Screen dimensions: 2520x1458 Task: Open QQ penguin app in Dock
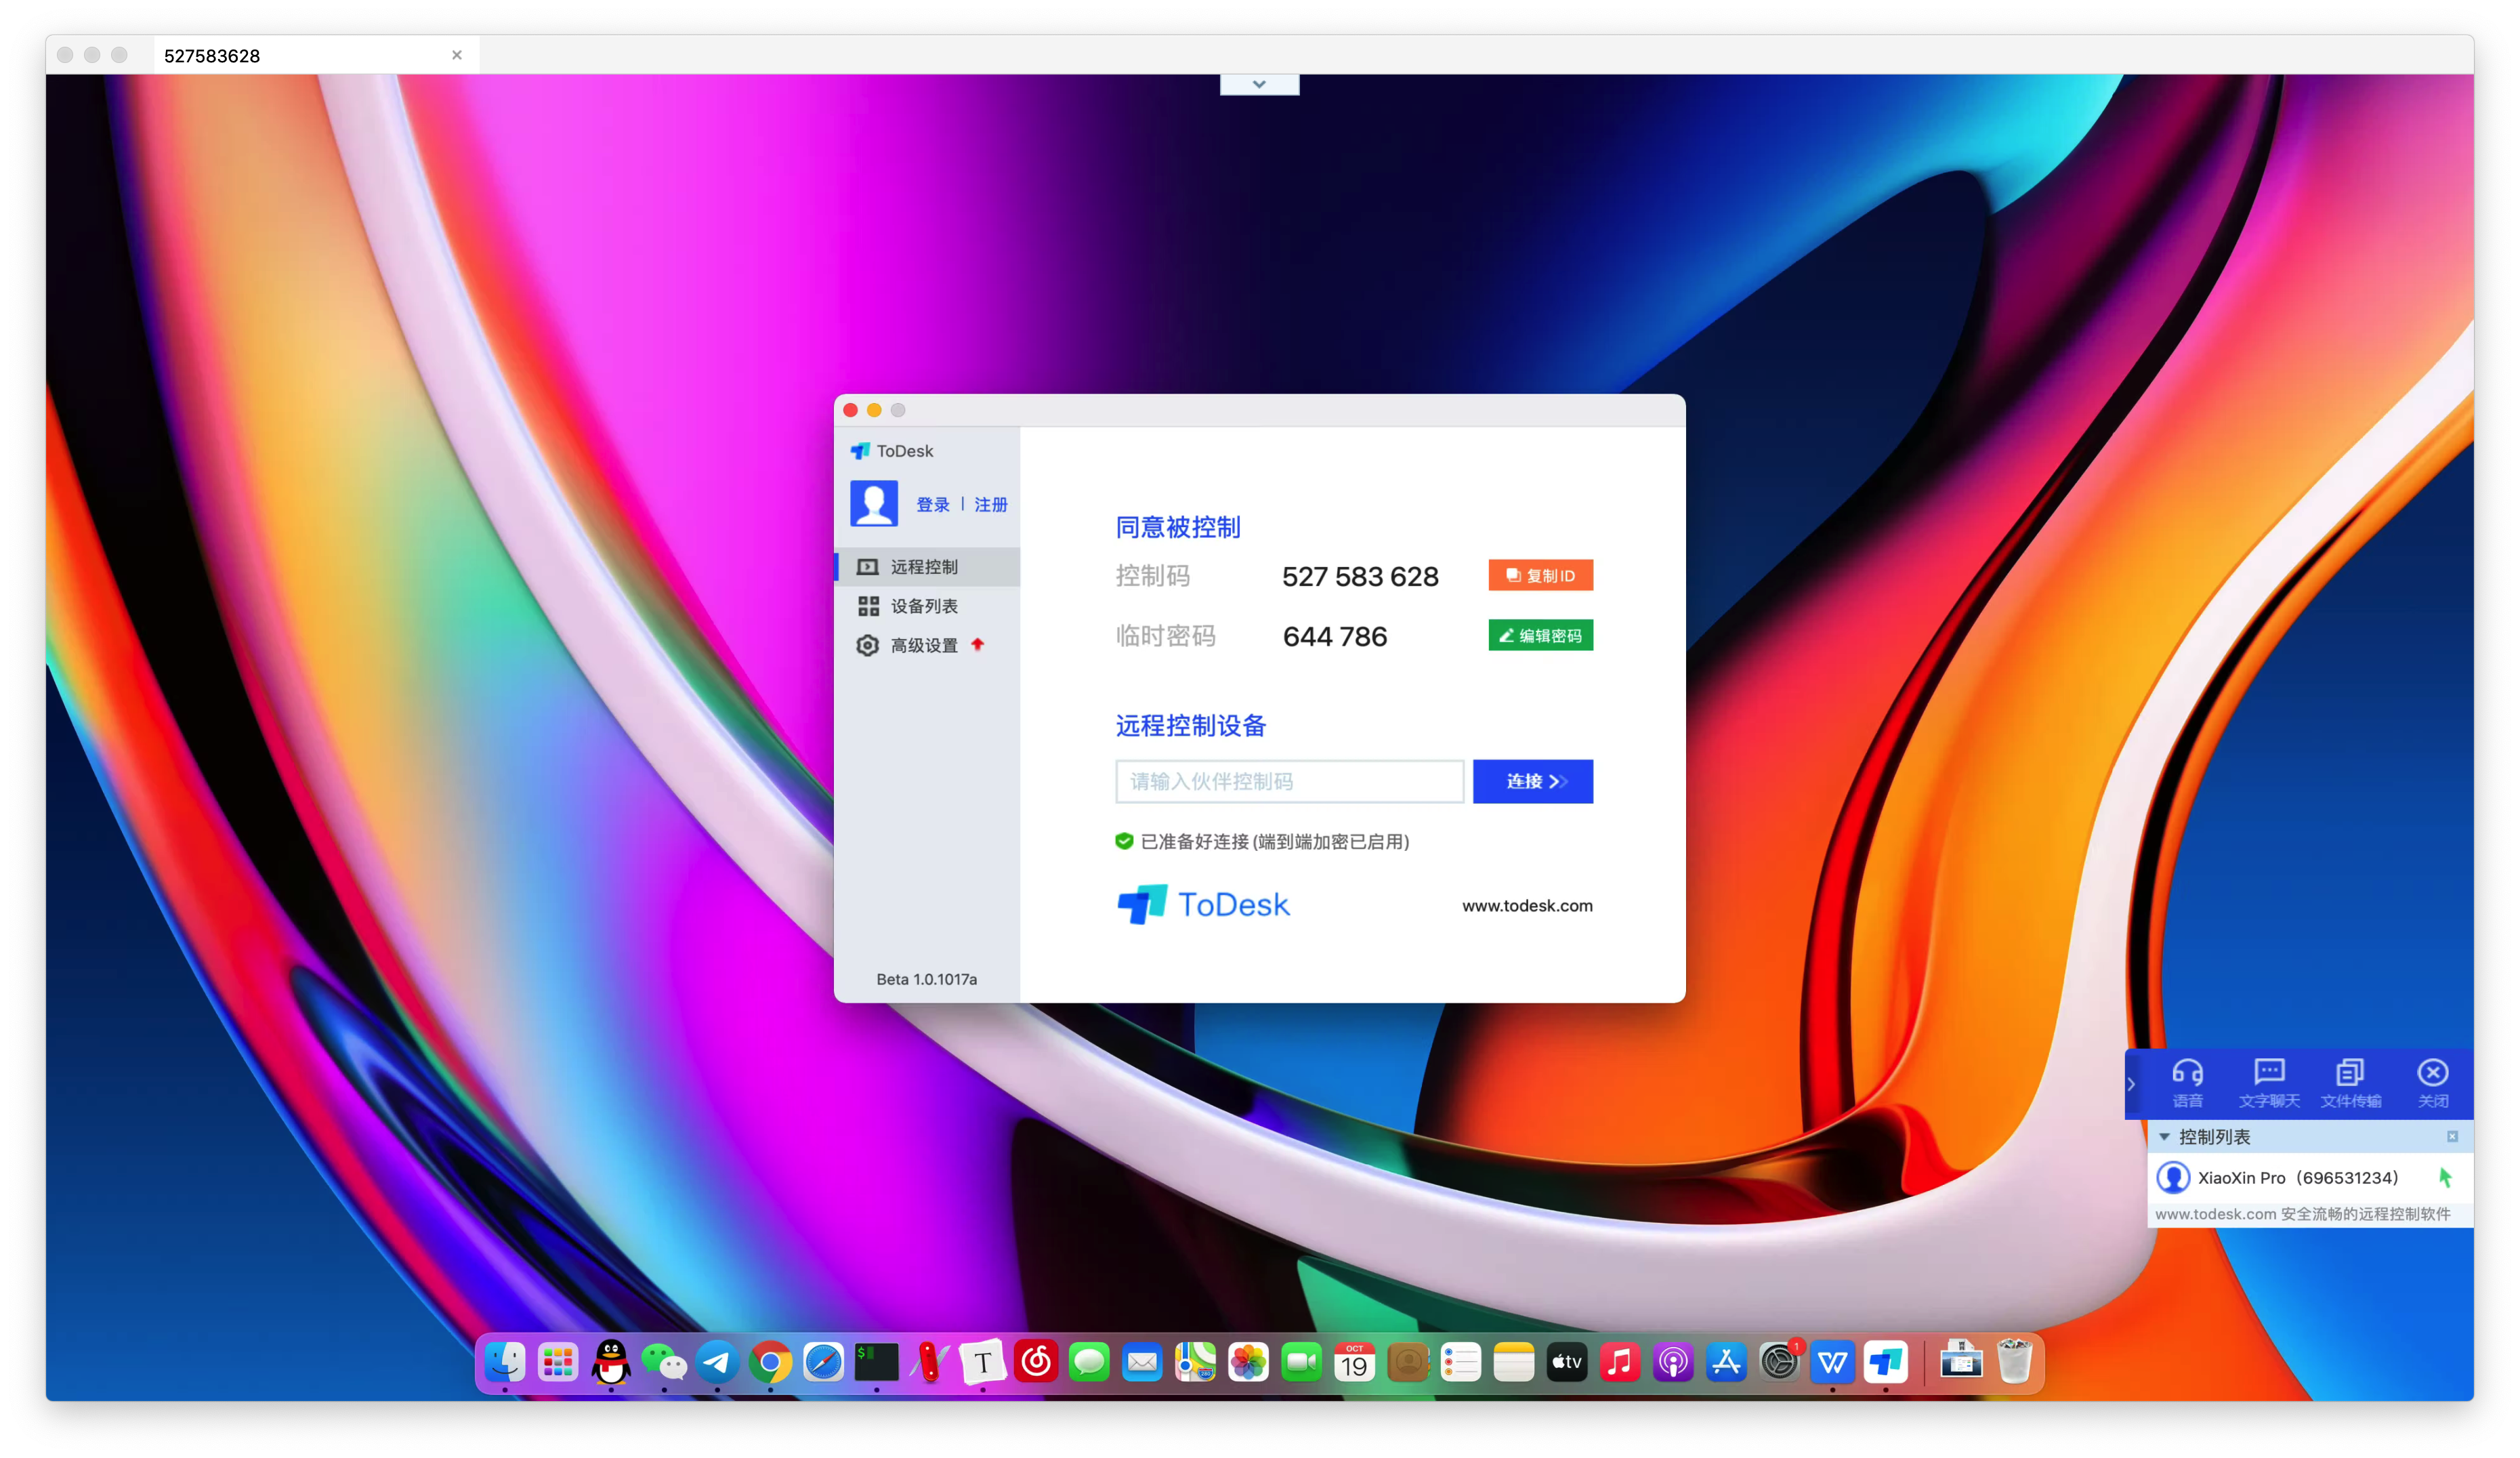(611, 1361)
